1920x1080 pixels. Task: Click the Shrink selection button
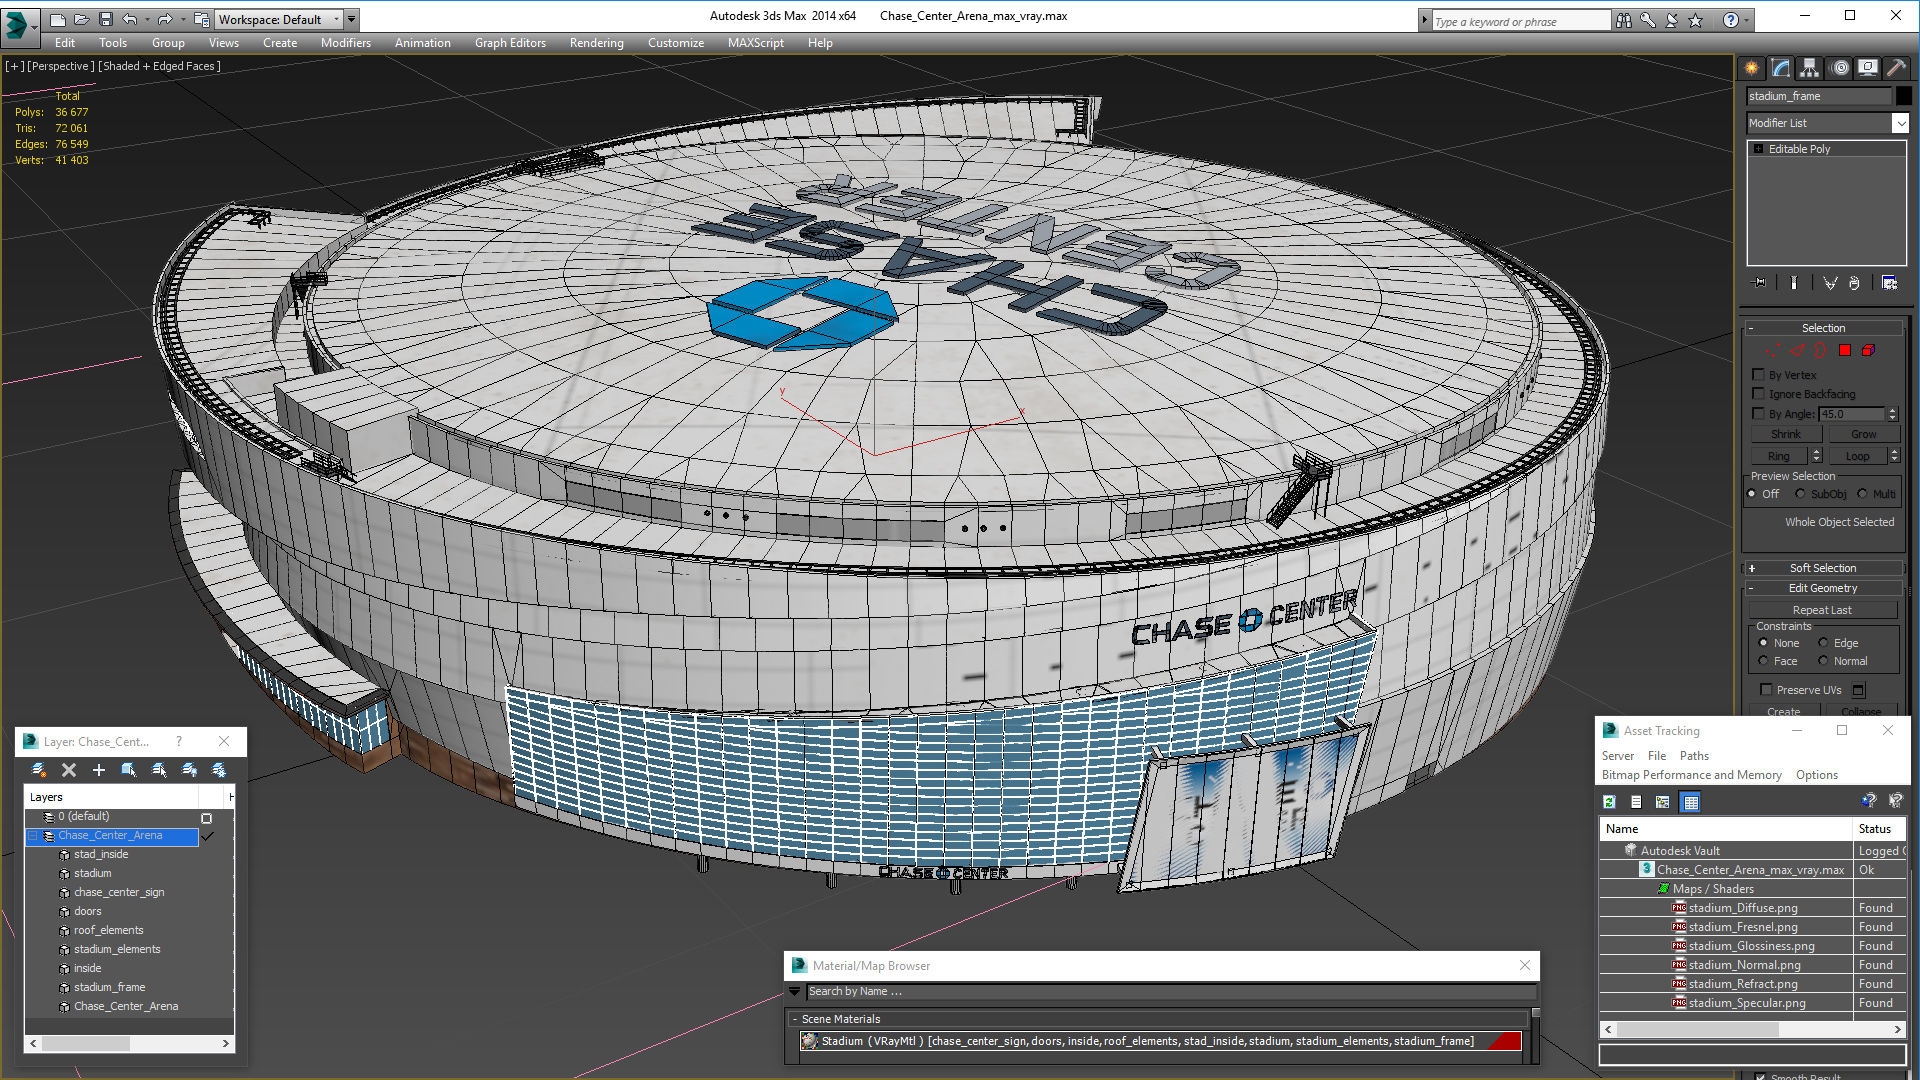point(1785,434)
